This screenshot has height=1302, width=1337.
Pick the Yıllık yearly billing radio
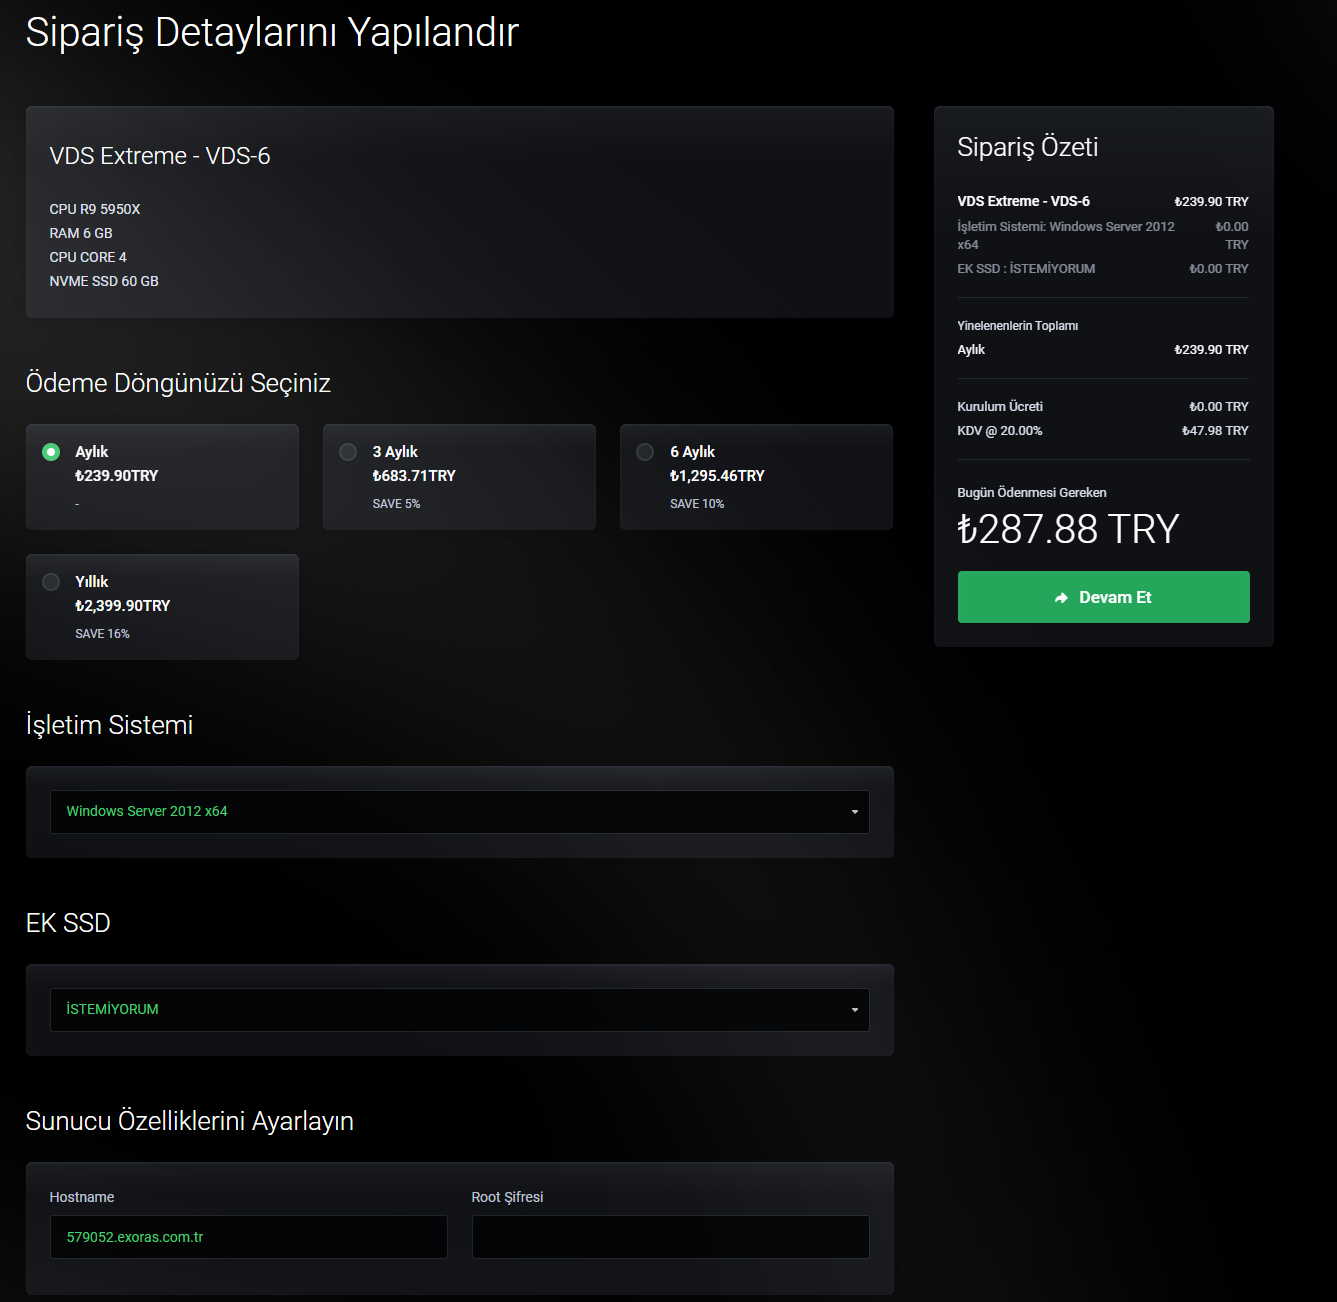[51, 582]
